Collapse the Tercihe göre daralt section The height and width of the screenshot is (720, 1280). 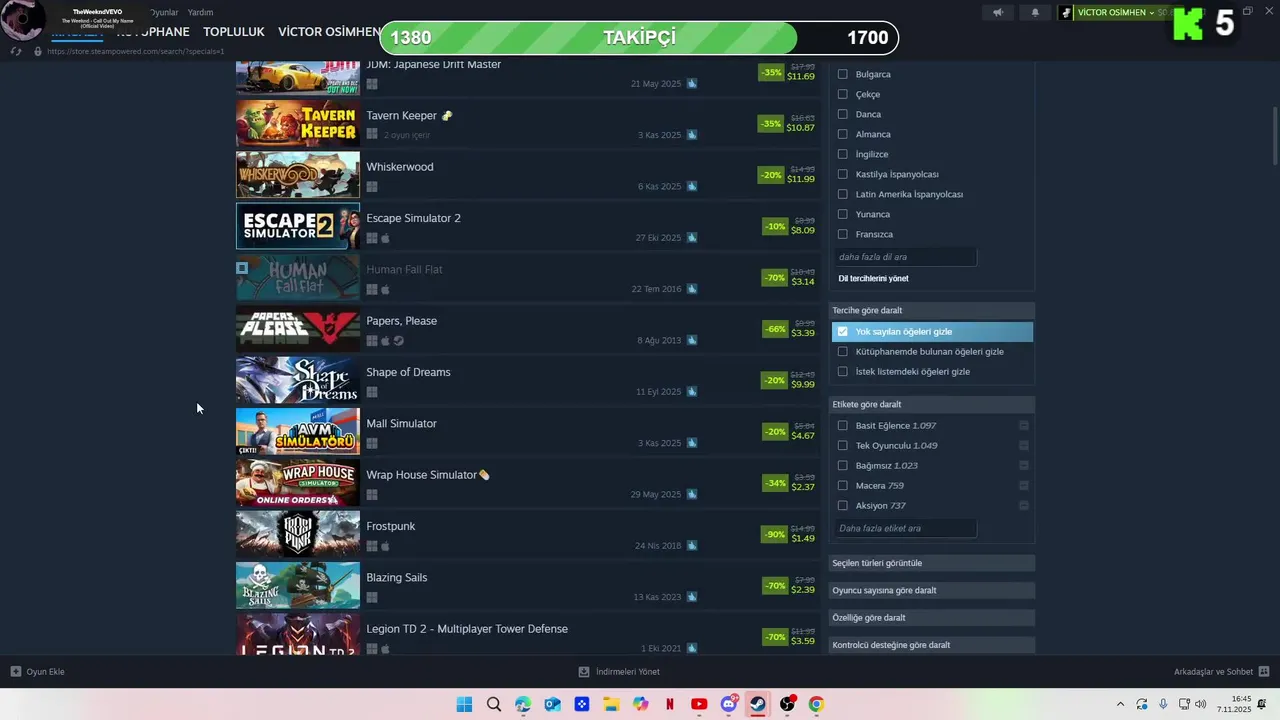[932, 310]
